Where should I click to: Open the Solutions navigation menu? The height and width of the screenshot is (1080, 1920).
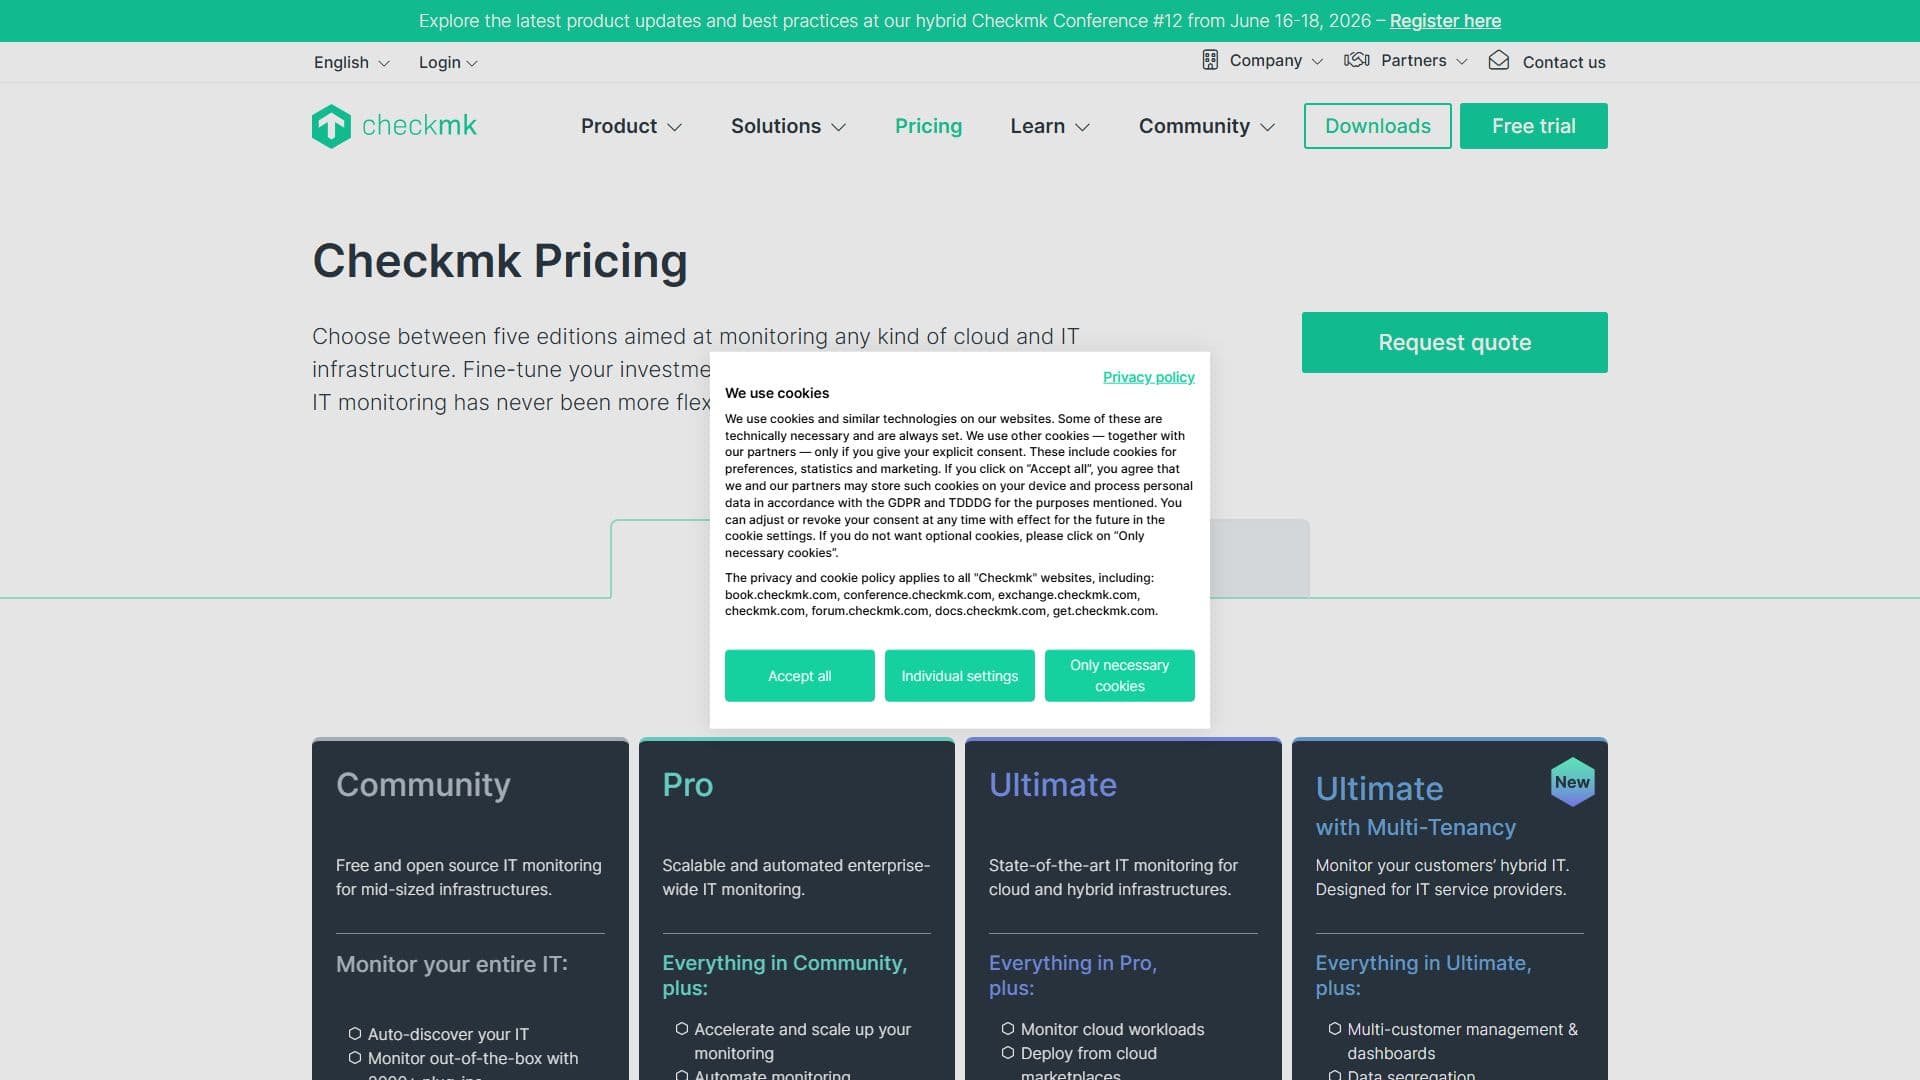788,126
